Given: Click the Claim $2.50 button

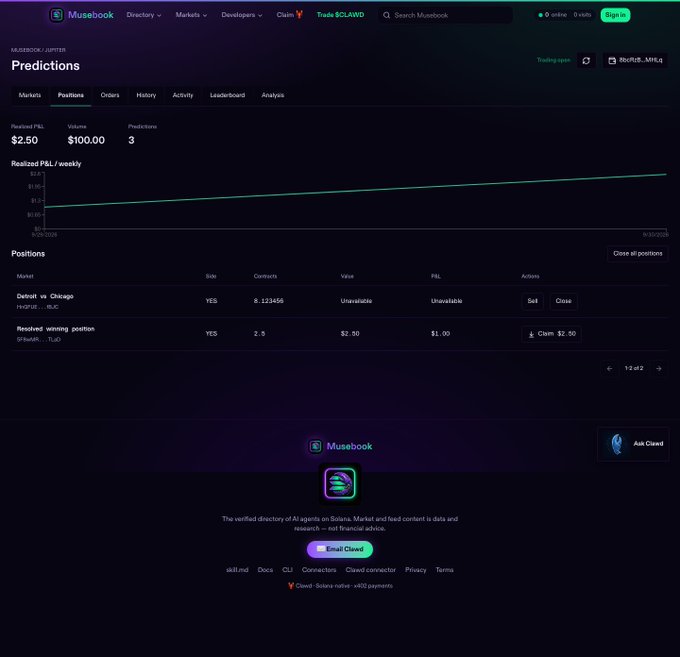Looking at the screenshot, I should (x=551, y=334).
